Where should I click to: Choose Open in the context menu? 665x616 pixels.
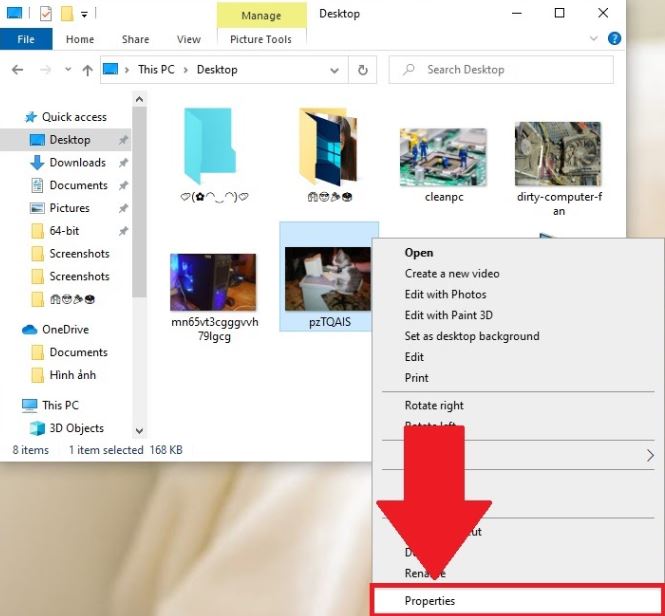pyautogui.click(x=419, y=253)
